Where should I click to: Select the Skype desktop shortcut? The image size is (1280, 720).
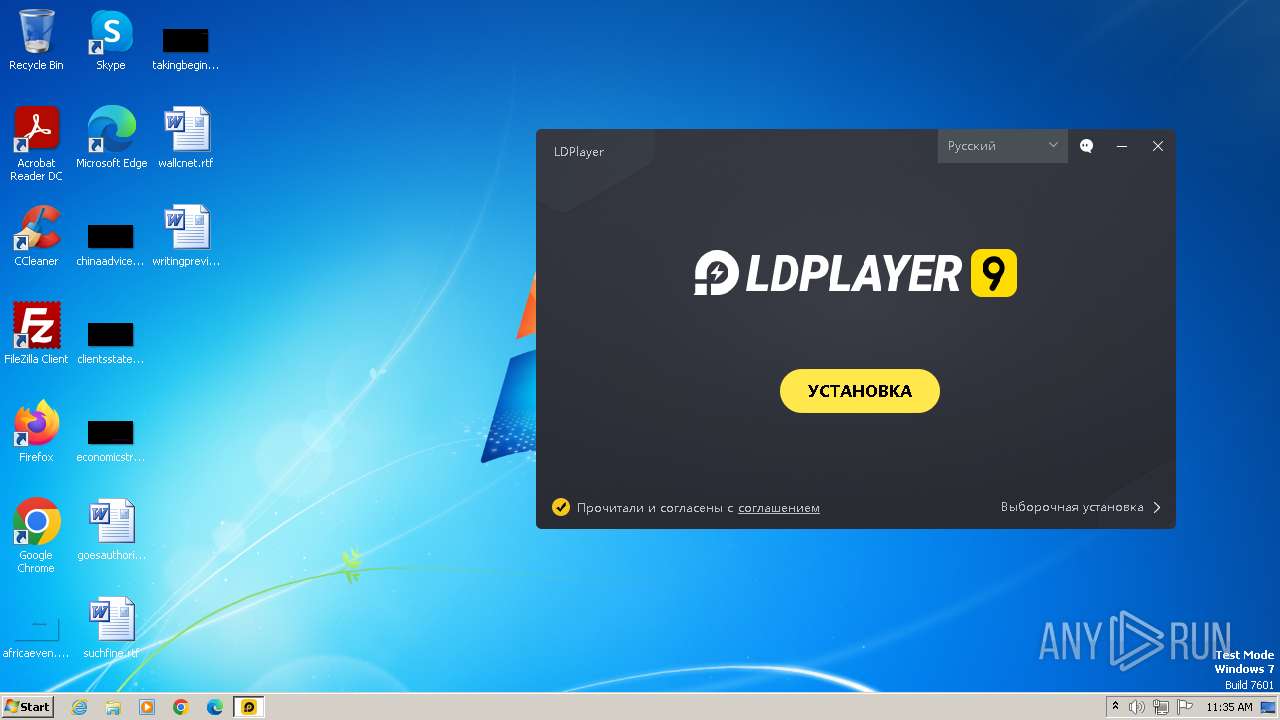[x=110, y=40]
